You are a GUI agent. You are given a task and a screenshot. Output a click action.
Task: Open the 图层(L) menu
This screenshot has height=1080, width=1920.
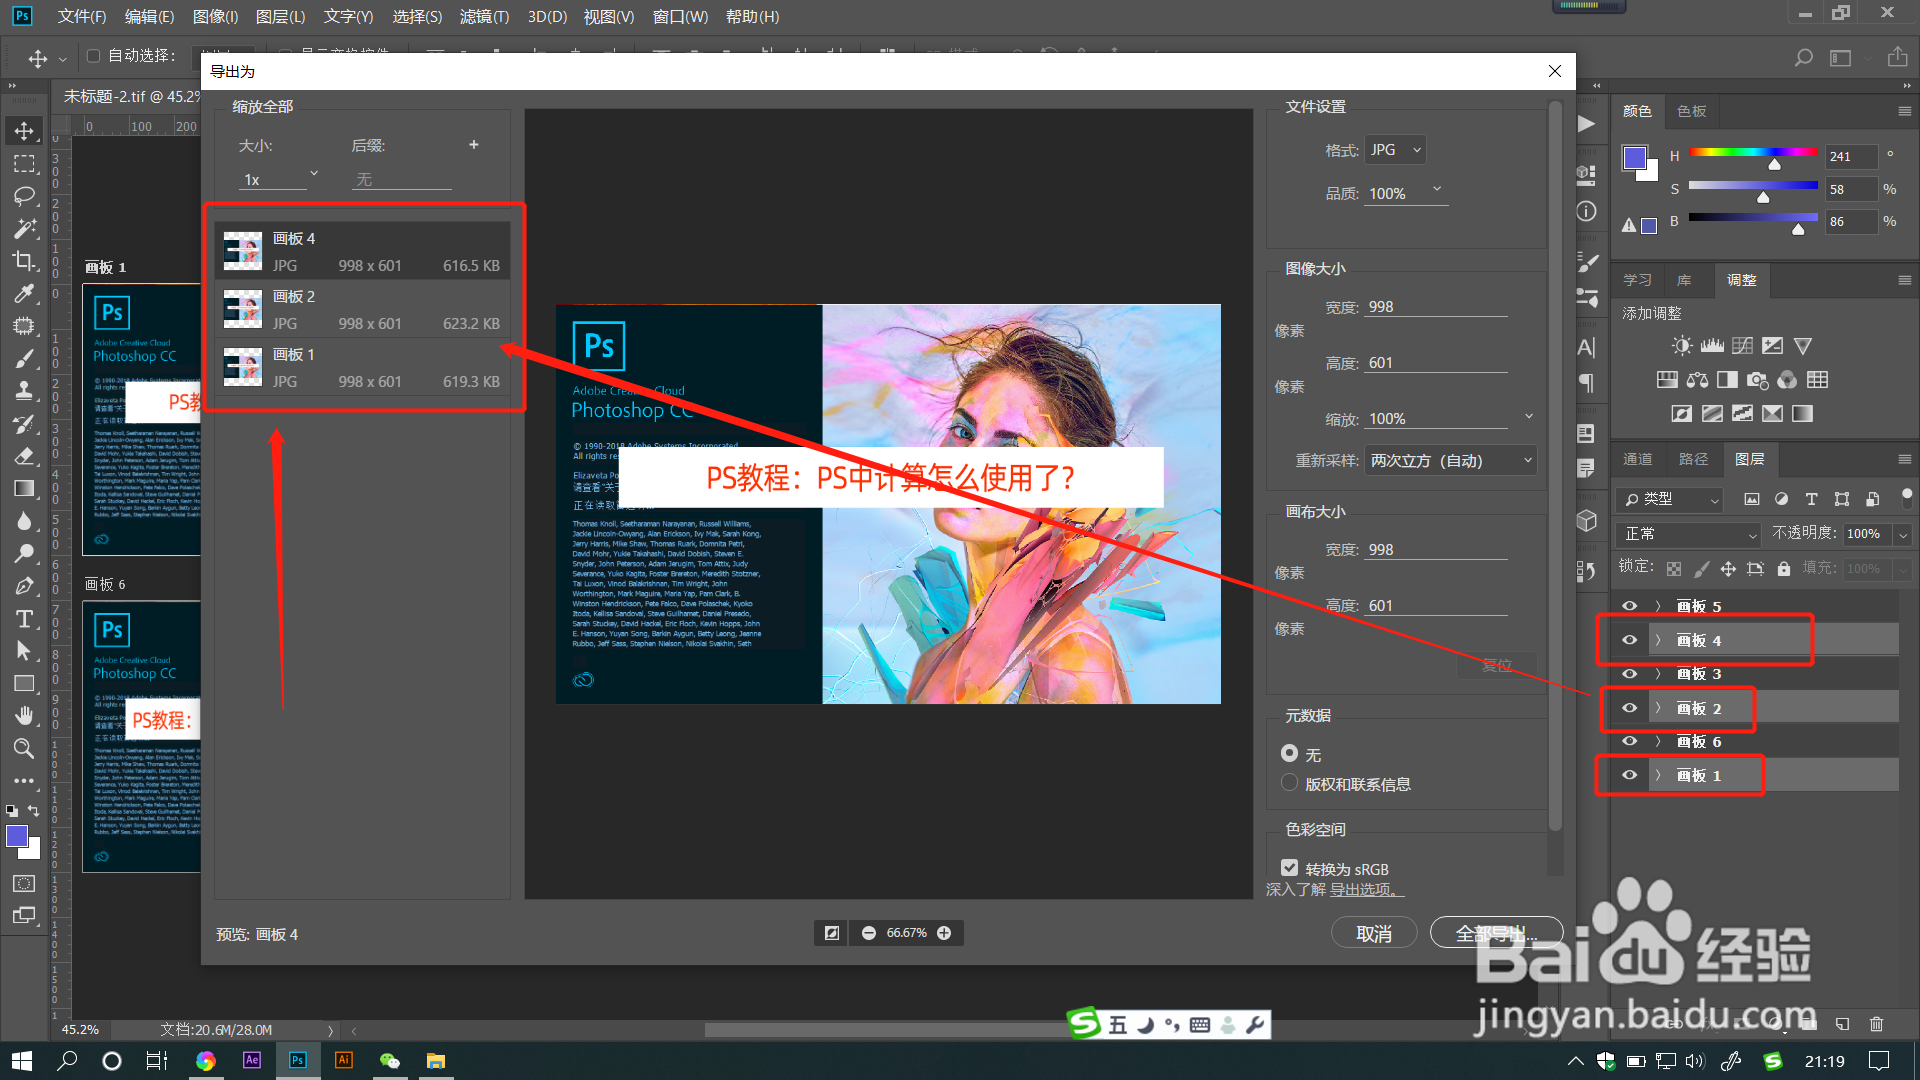click(281, 16)
